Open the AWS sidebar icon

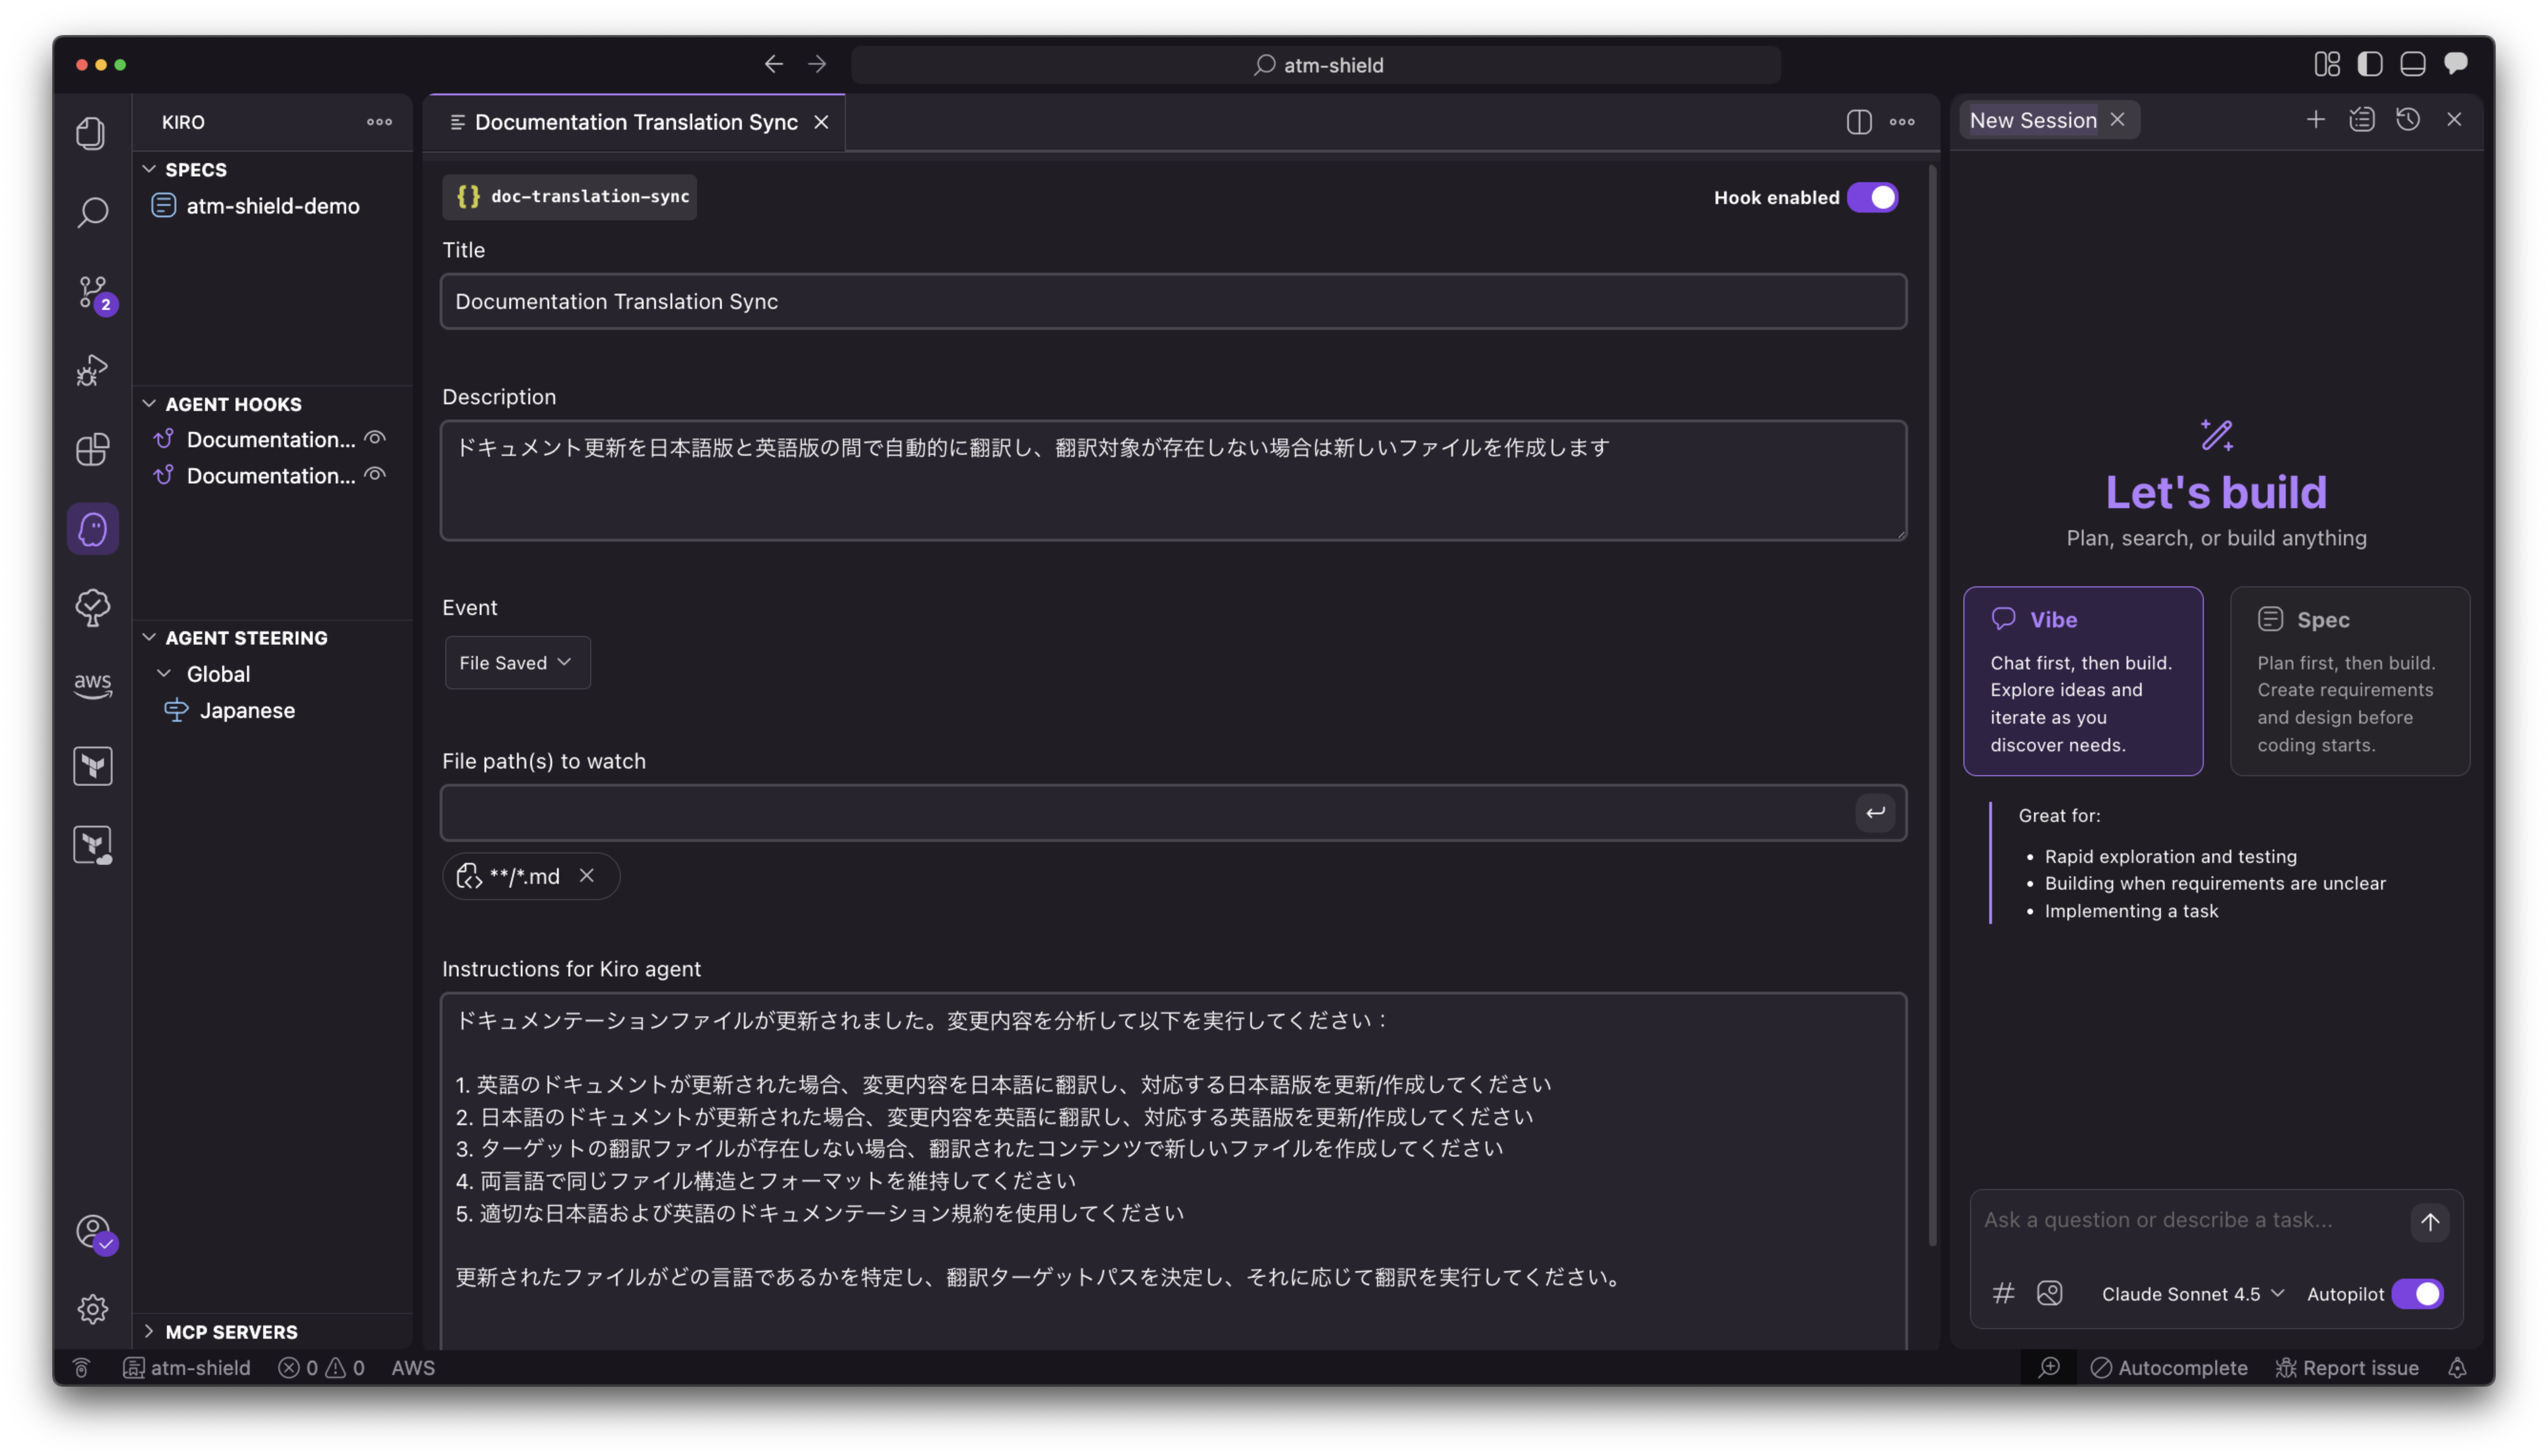pos(93,686)
